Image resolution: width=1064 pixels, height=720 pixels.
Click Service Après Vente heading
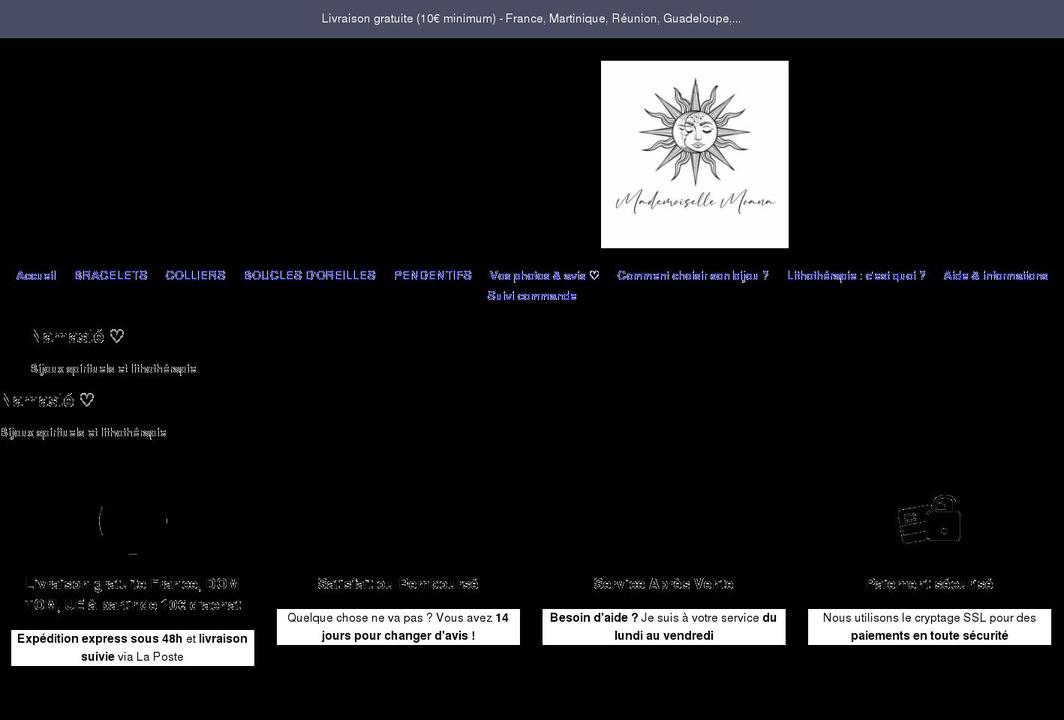coord(664,584)
